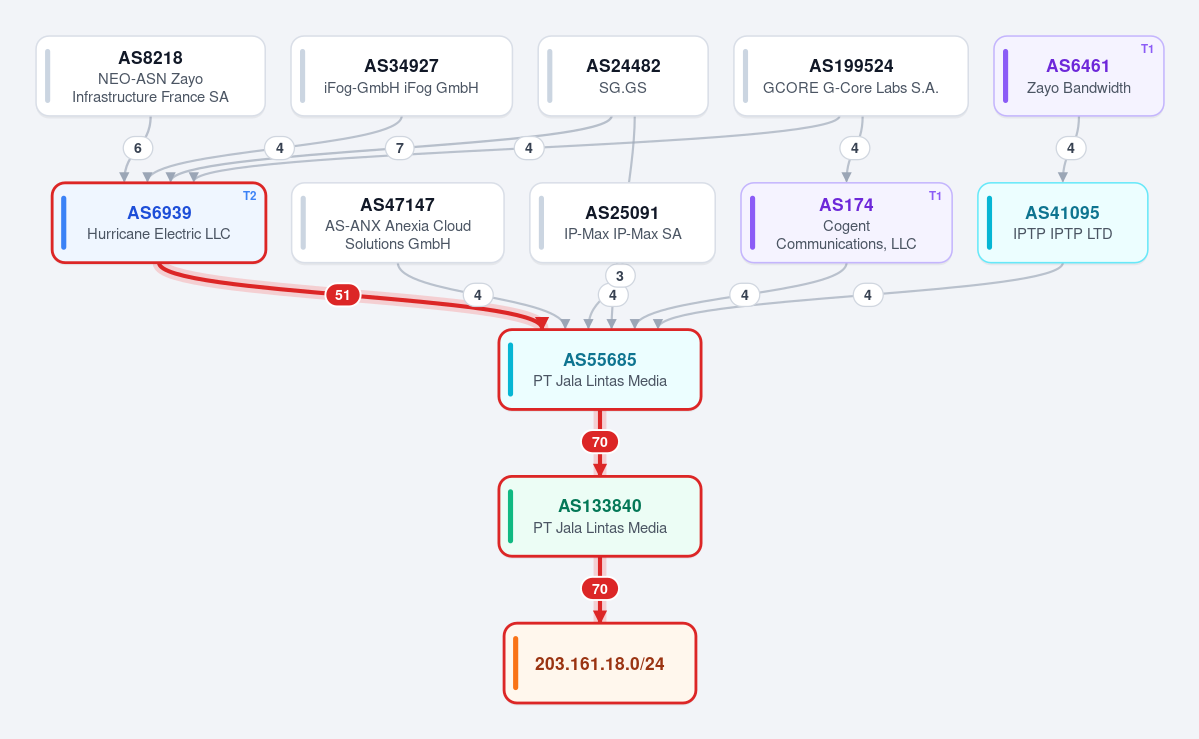
Task: Click the AS199524 GCORE node
Action: [851, 77]
